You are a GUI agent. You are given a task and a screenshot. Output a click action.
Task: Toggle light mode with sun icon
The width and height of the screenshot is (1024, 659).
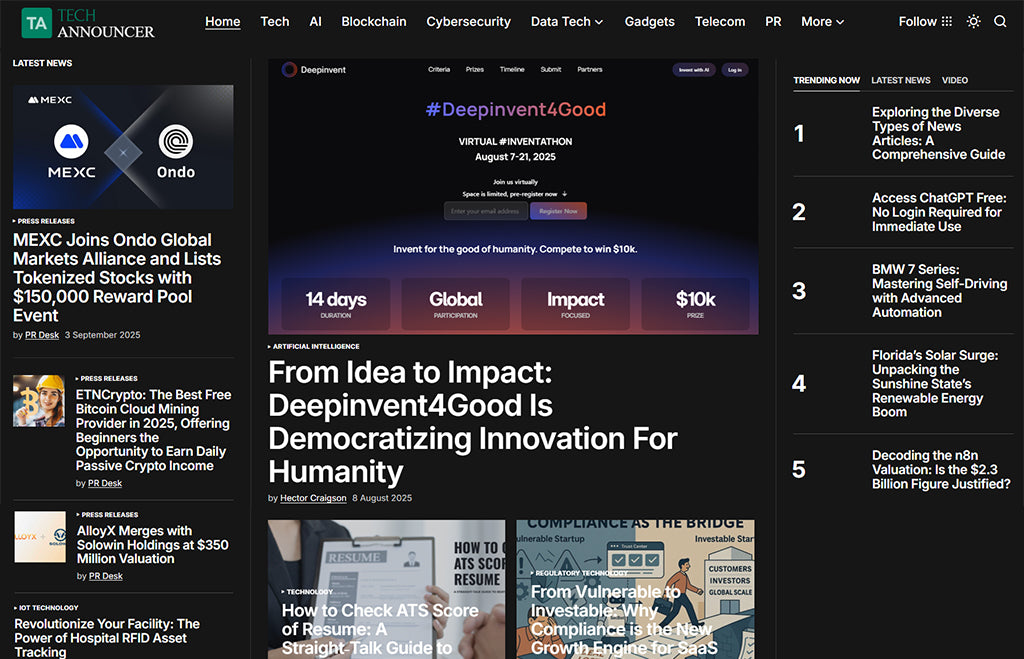coord(973,22)
